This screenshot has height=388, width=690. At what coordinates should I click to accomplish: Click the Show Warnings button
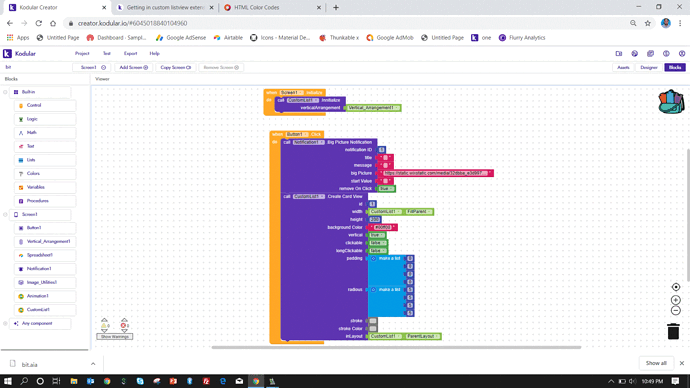point(114,337)
